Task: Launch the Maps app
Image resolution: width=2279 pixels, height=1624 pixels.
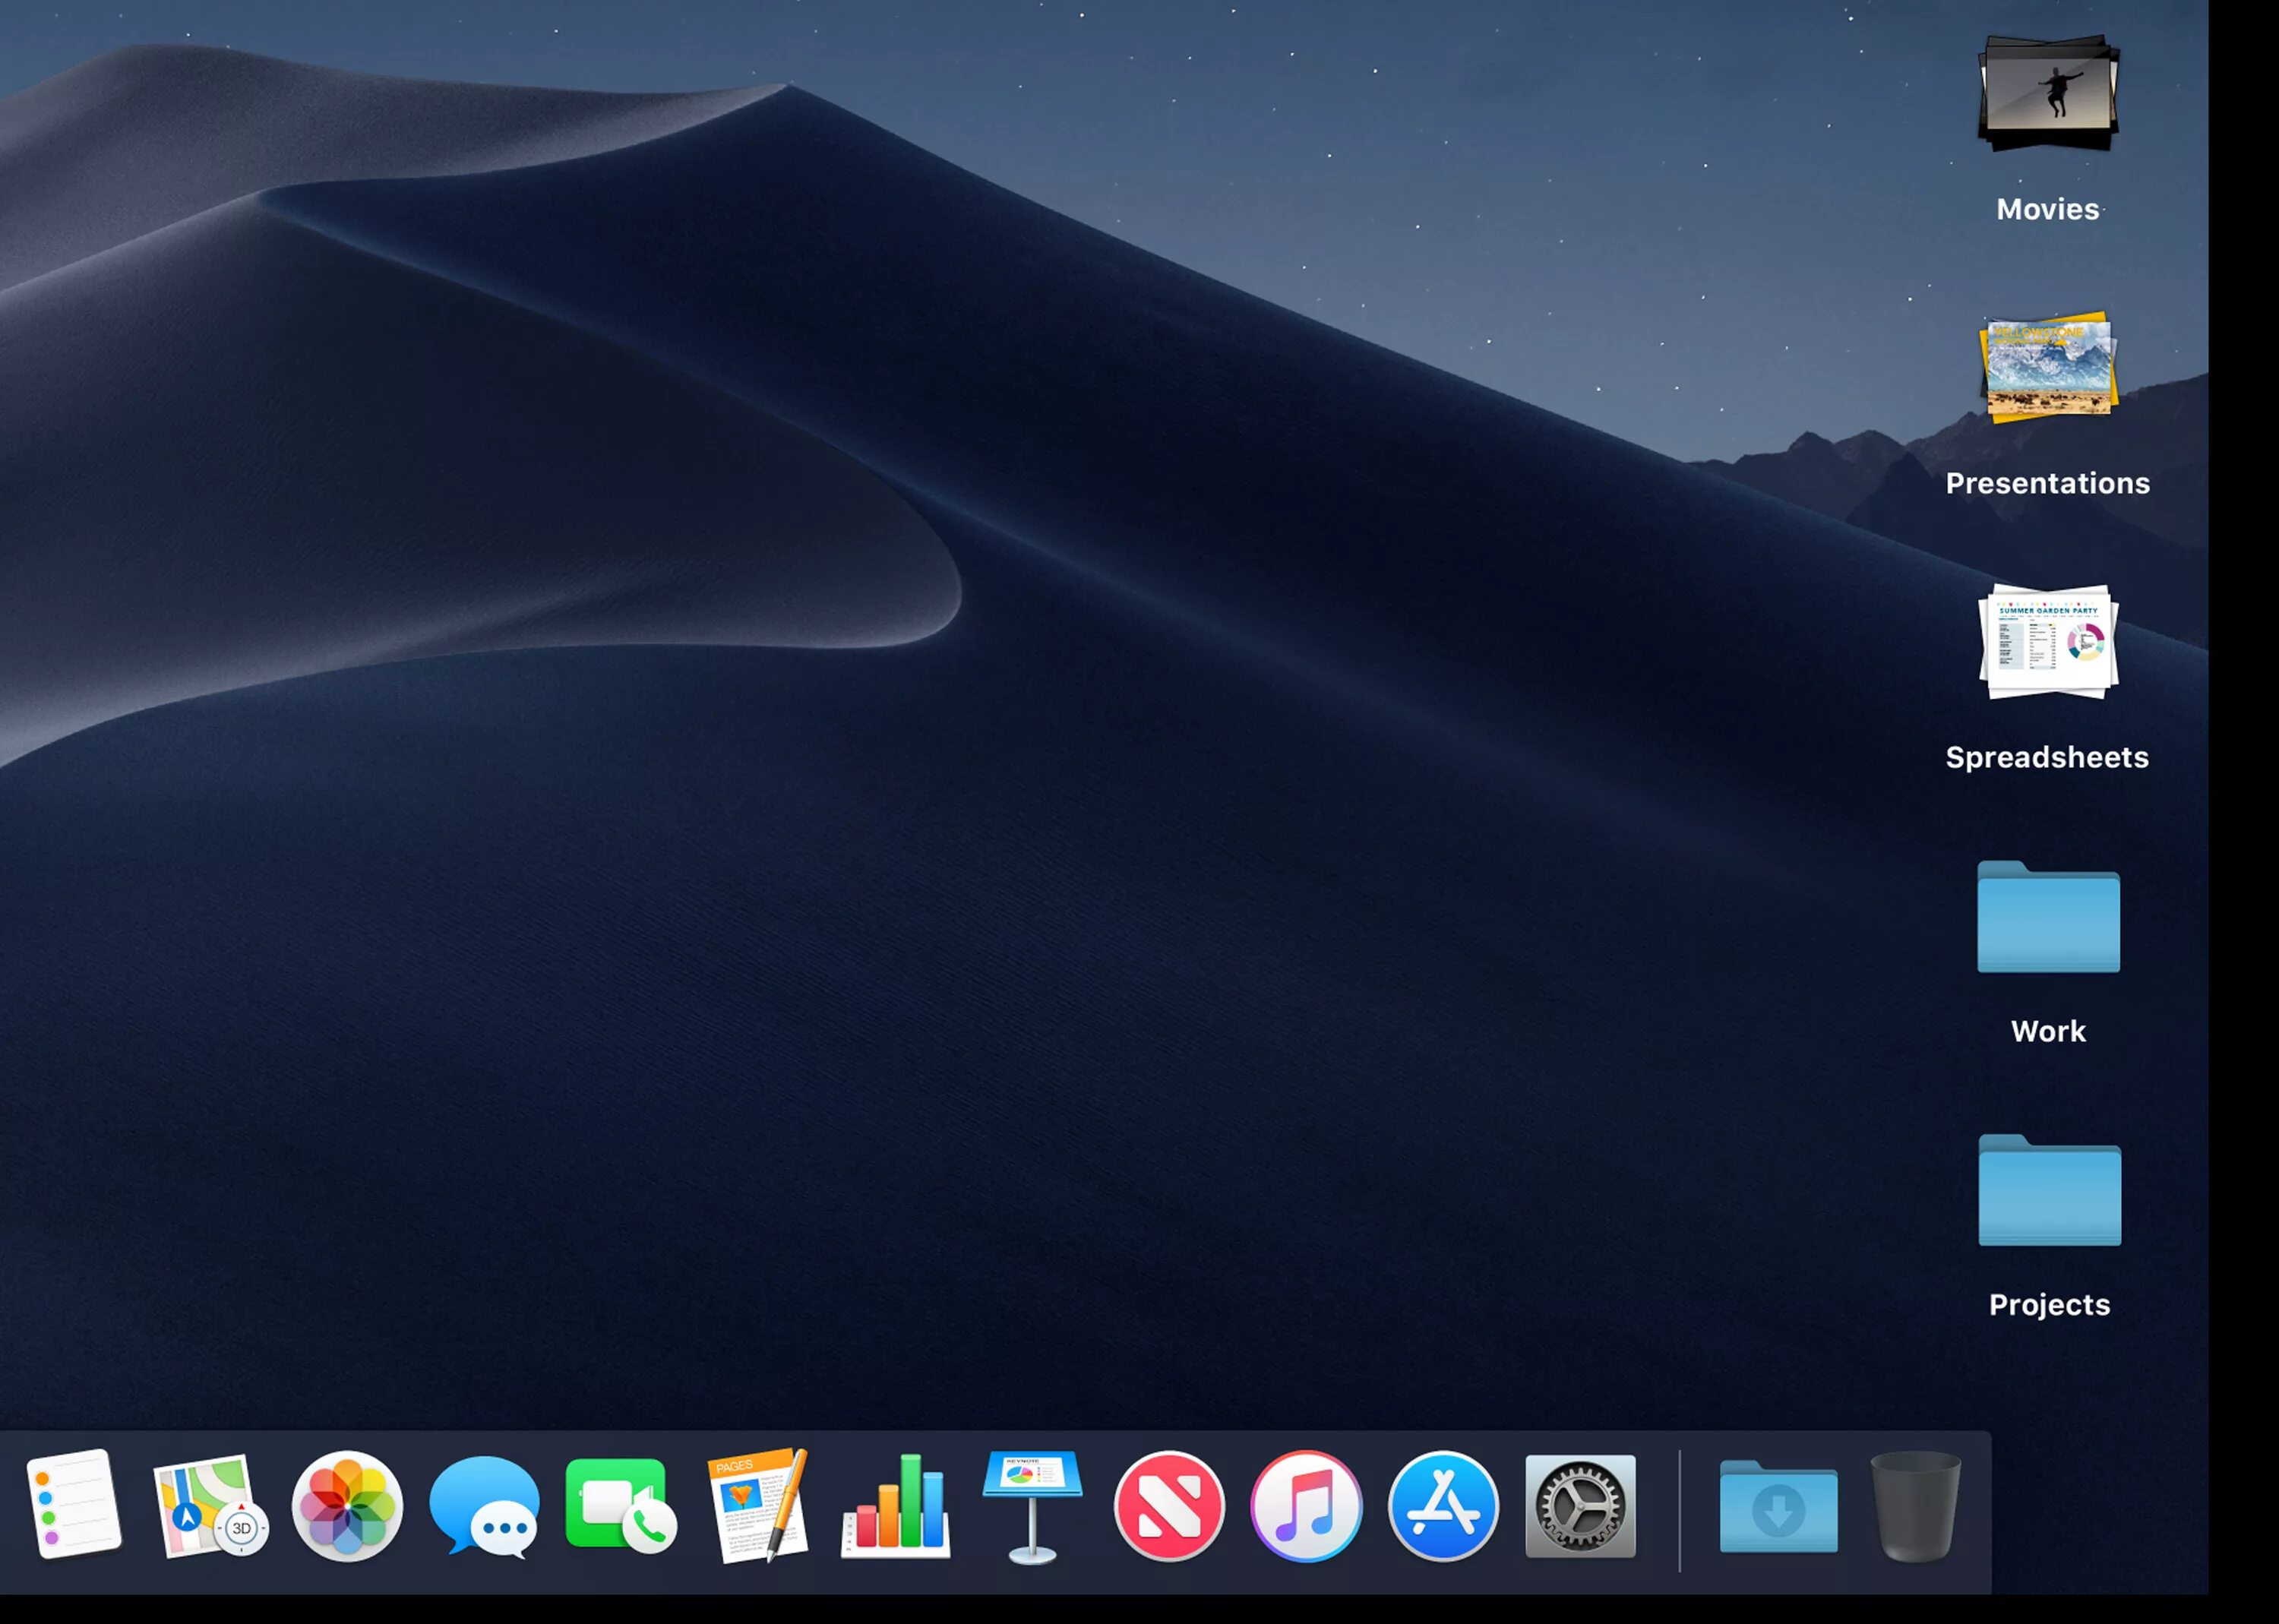Action: (x=209, y=1506)
